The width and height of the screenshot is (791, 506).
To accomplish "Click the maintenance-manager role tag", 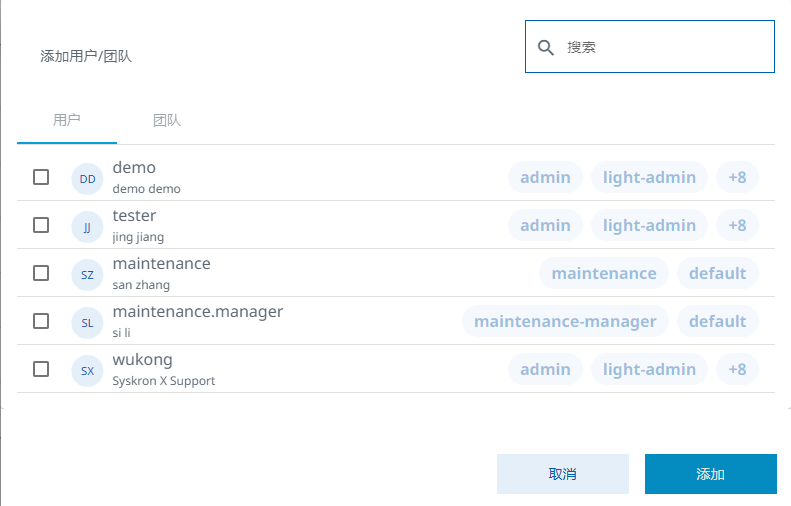I will pos(565,321).
